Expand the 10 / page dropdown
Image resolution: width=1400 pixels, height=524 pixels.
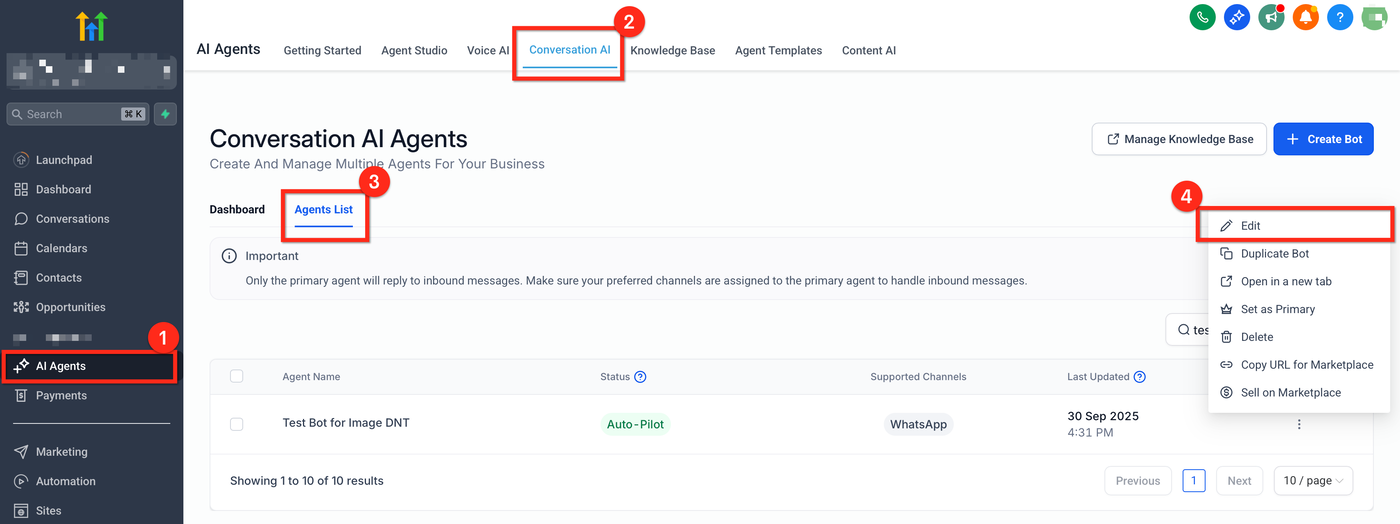pyautogui.click(x=1313, y=480)
